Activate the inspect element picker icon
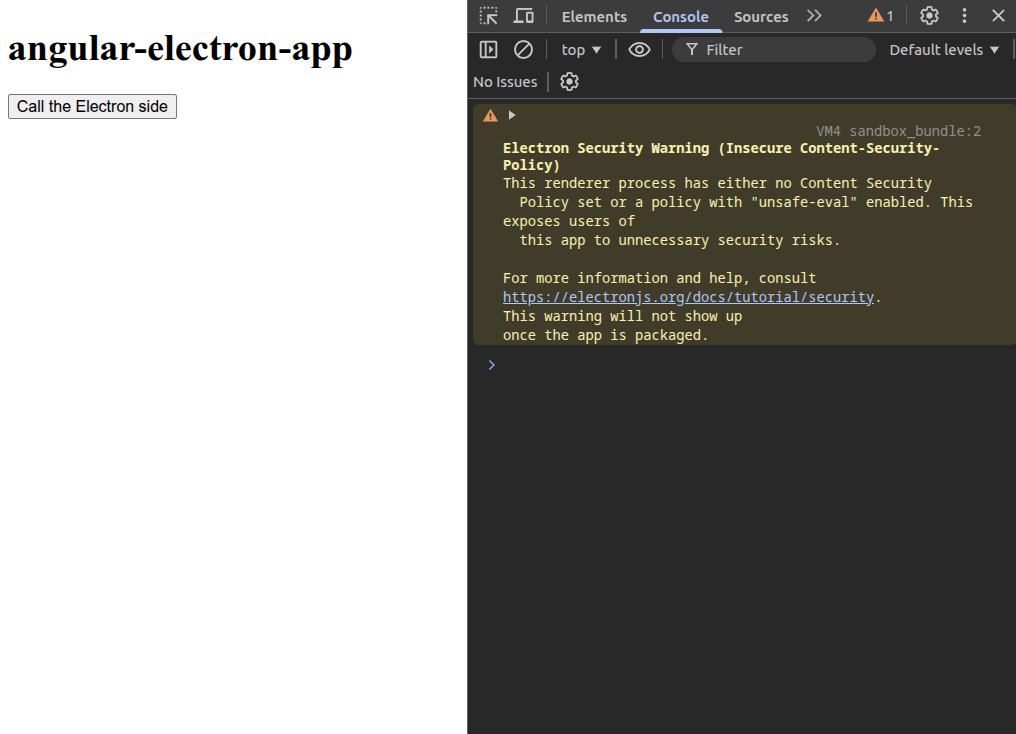Viewport: 1016px width, 734px height. [489, 16]
